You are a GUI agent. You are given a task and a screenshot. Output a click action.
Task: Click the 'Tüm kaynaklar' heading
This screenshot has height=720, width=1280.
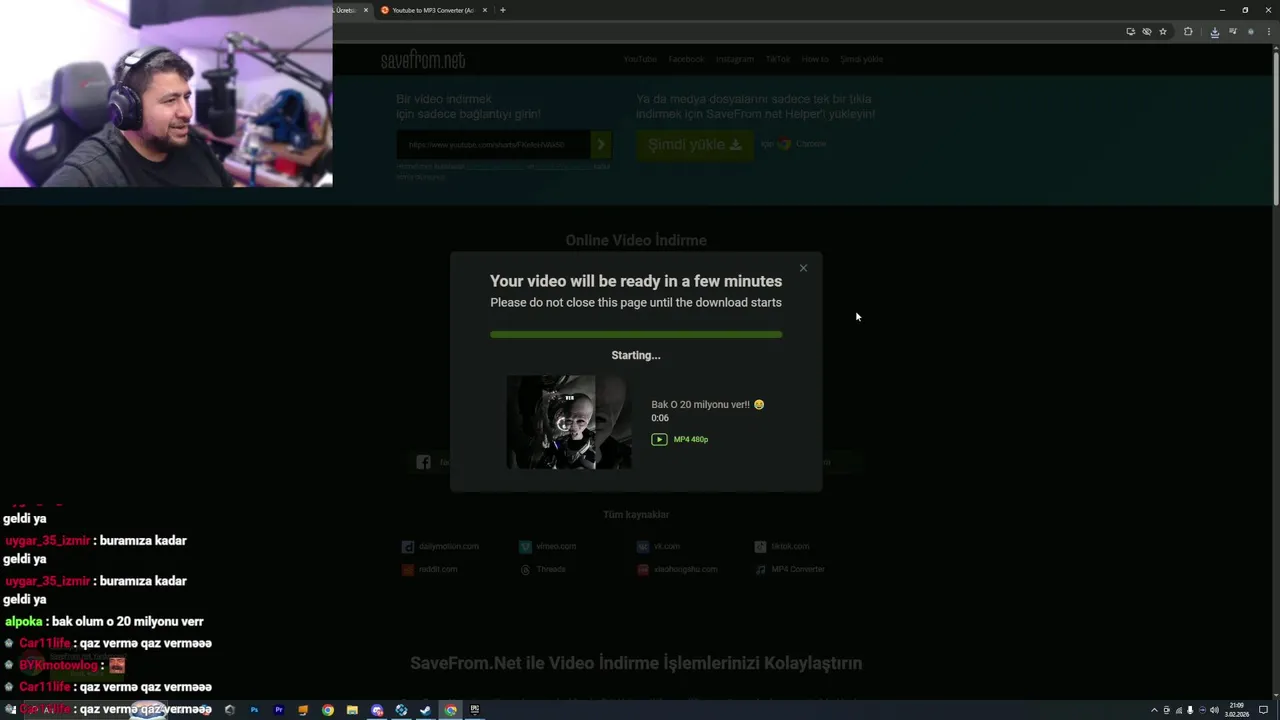(x=636, y=514)
